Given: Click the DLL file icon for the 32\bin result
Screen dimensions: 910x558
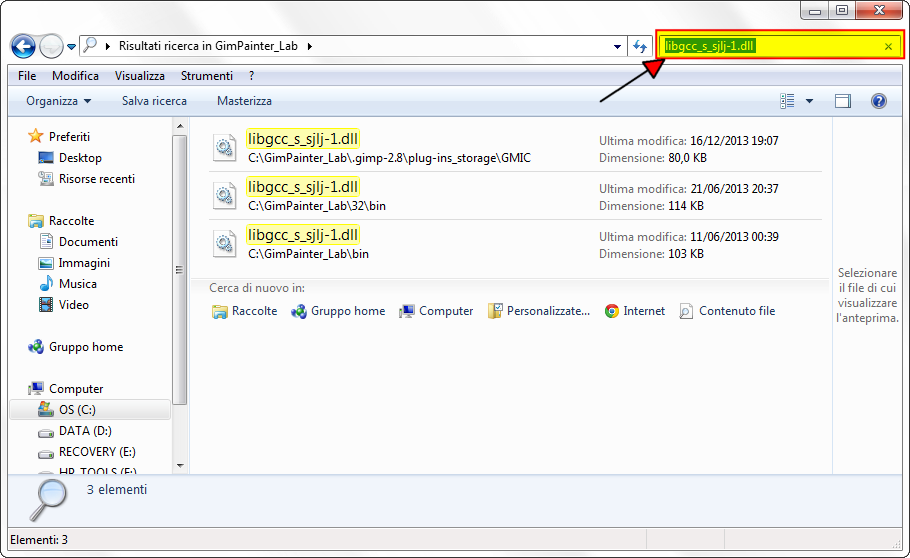Looking at the screenshot, I should (x=225, y=196).
